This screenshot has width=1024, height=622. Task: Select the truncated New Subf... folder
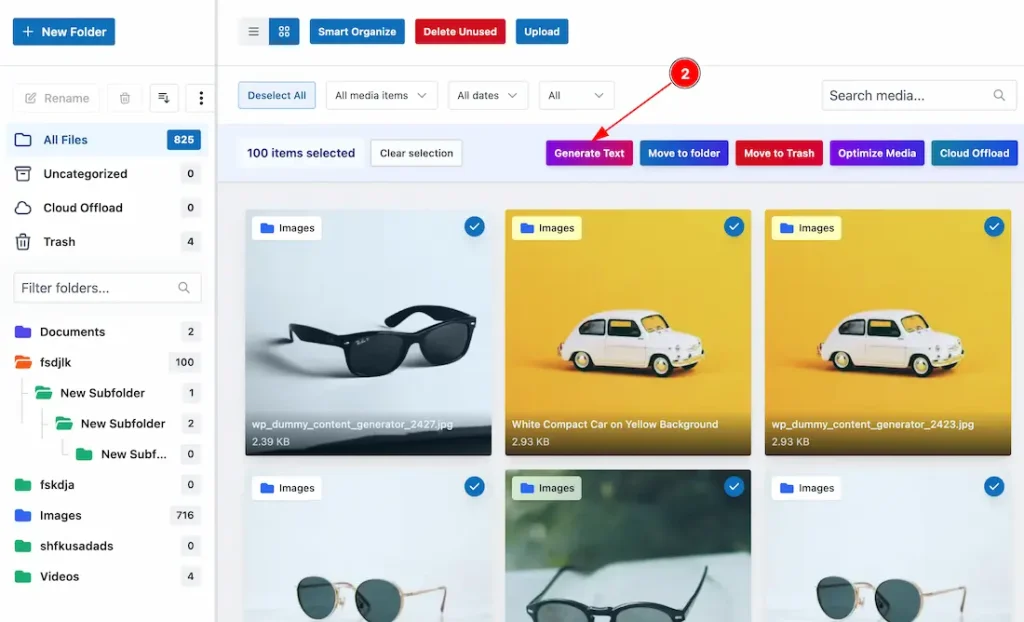pos(138,454)
